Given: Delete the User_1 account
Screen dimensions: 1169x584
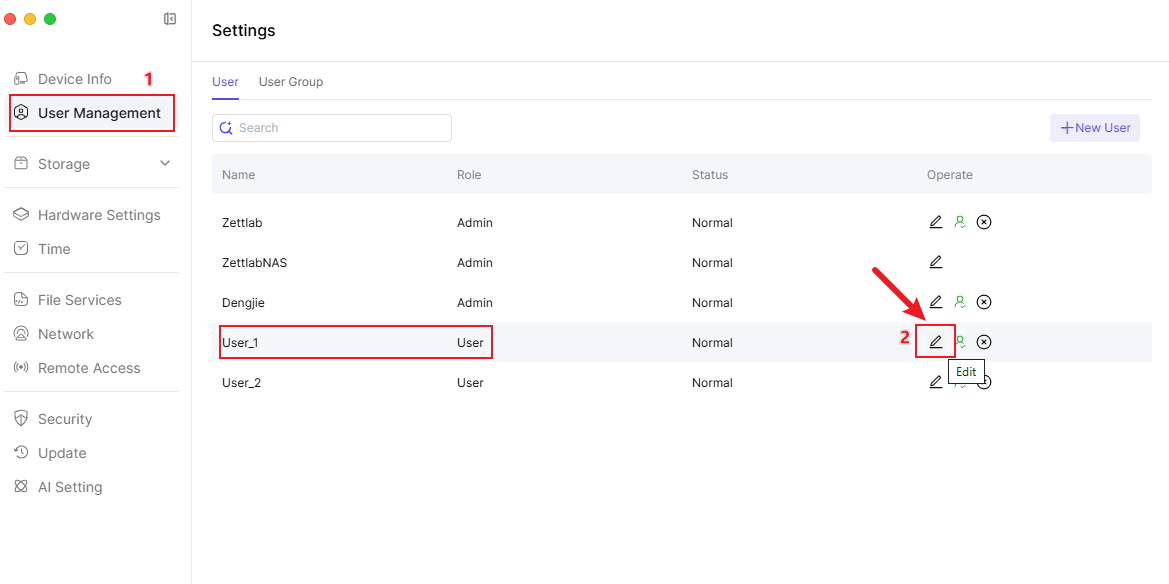Looking at the screenshot, I should click(x=984, y=342).
